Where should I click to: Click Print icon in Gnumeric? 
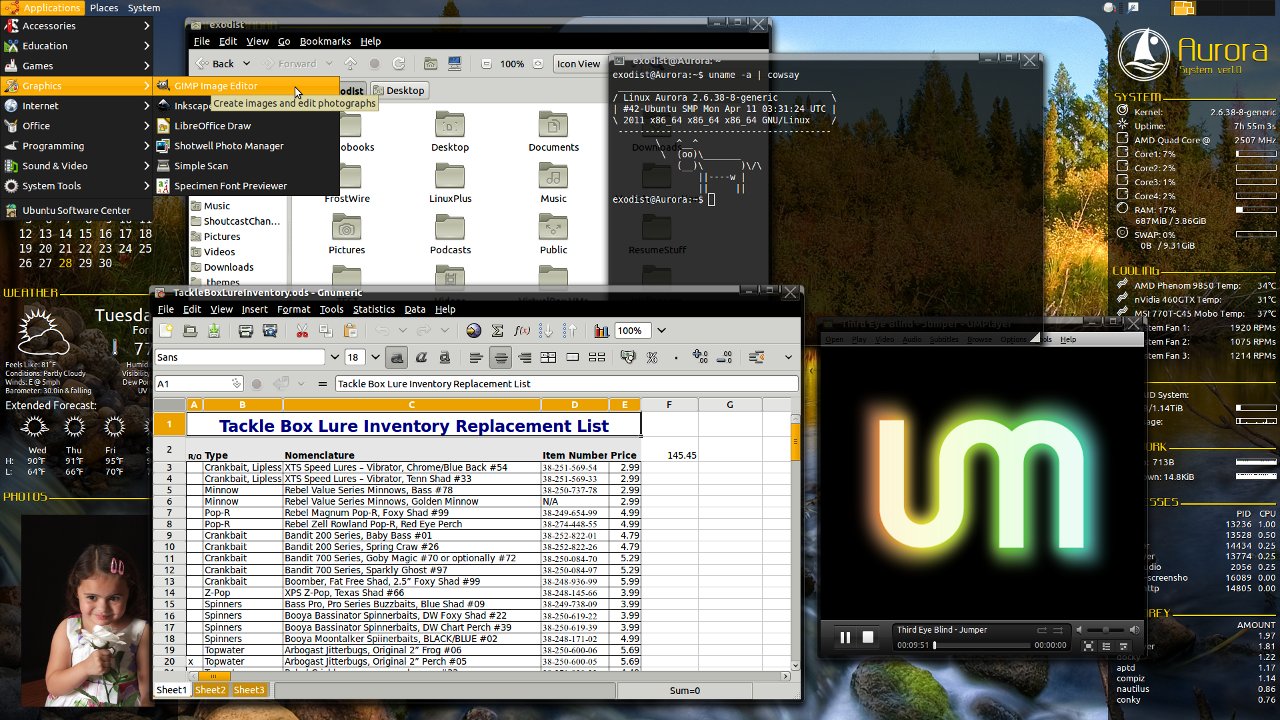246,331
